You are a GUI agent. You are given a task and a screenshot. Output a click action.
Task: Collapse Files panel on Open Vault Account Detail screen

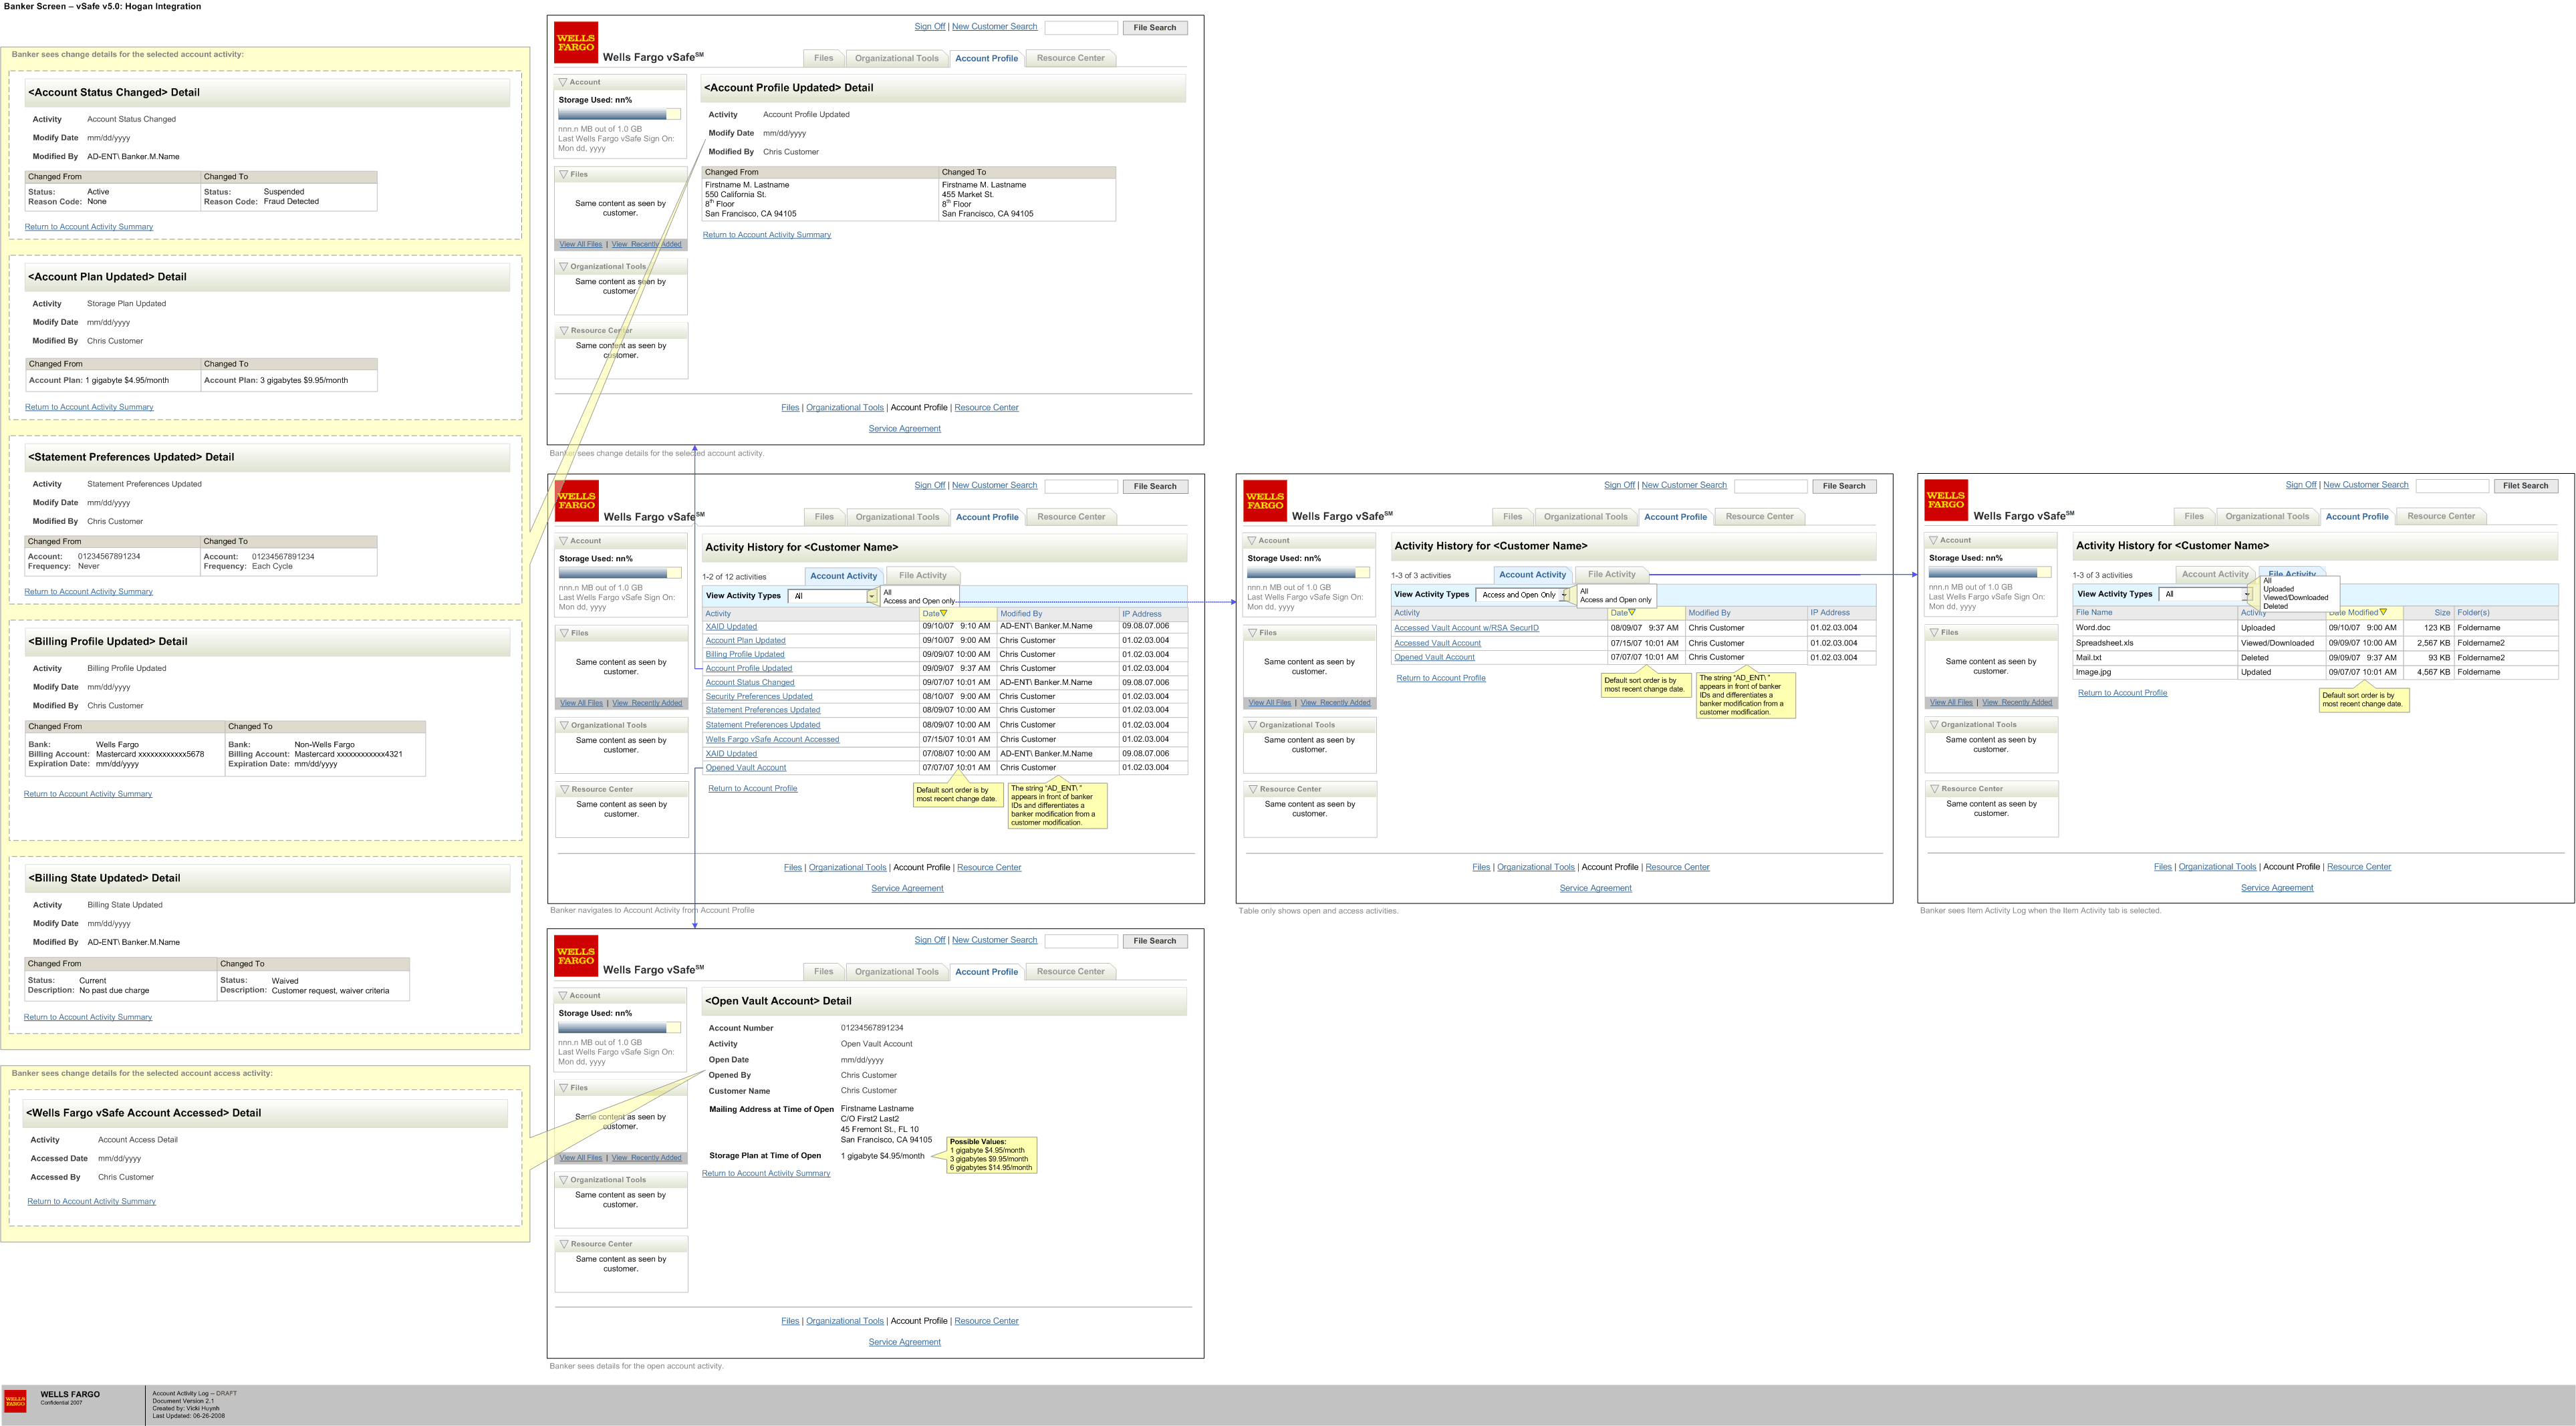(x=563, y=1088)
